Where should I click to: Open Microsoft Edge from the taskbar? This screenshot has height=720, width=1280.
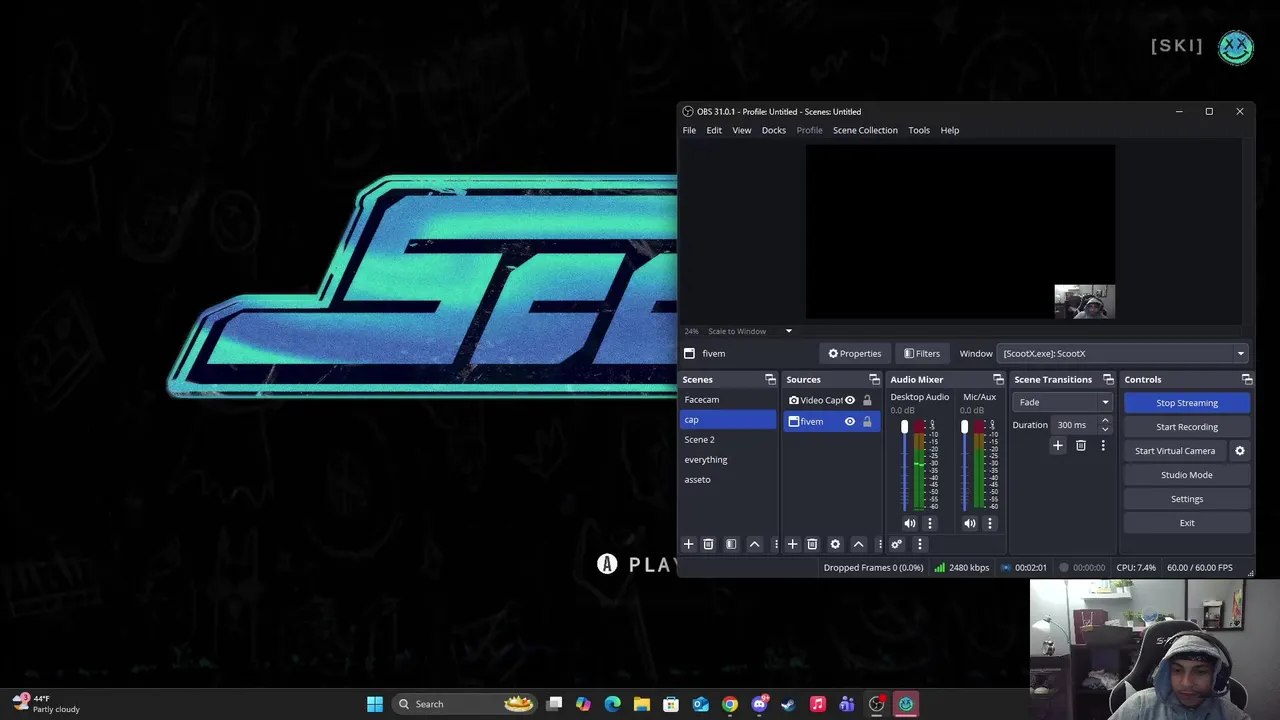[x=613, y=704]
